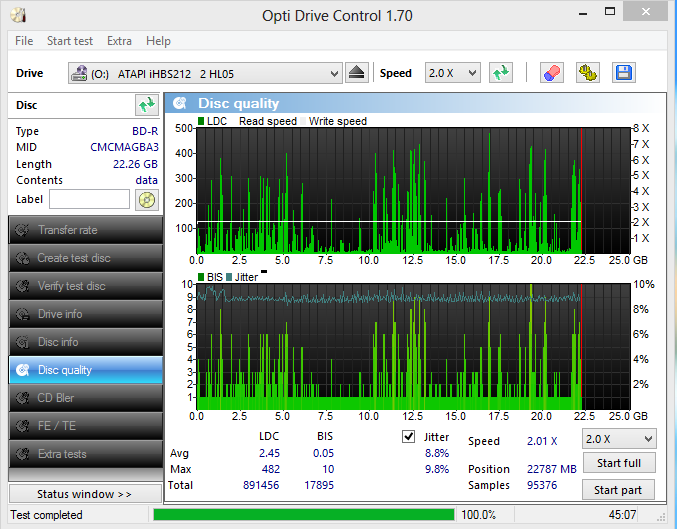Image resolution: width=677 pixels, height=529 pixels.
Task: Click the Start part button
Action: click(x=618, y=490)
